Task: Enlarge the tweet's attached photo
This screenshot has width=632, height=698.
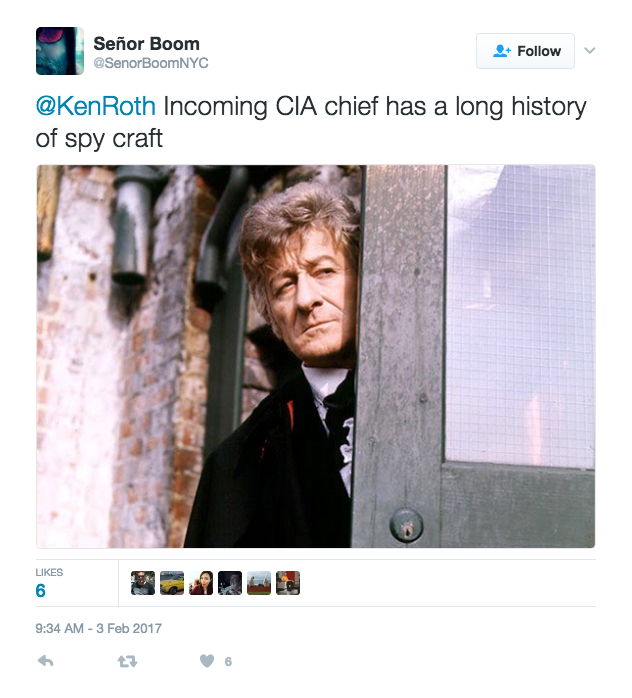Action: 316,356
